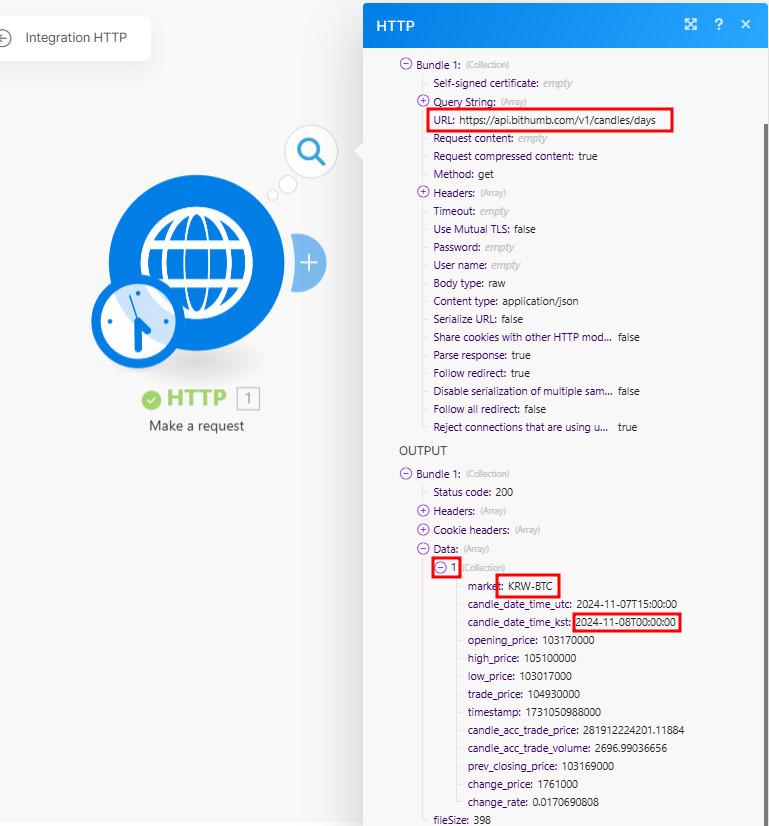Expand the HTTP panel to fullscreen
Viewport: 769px width, 826px height.
tap(690, 25)
